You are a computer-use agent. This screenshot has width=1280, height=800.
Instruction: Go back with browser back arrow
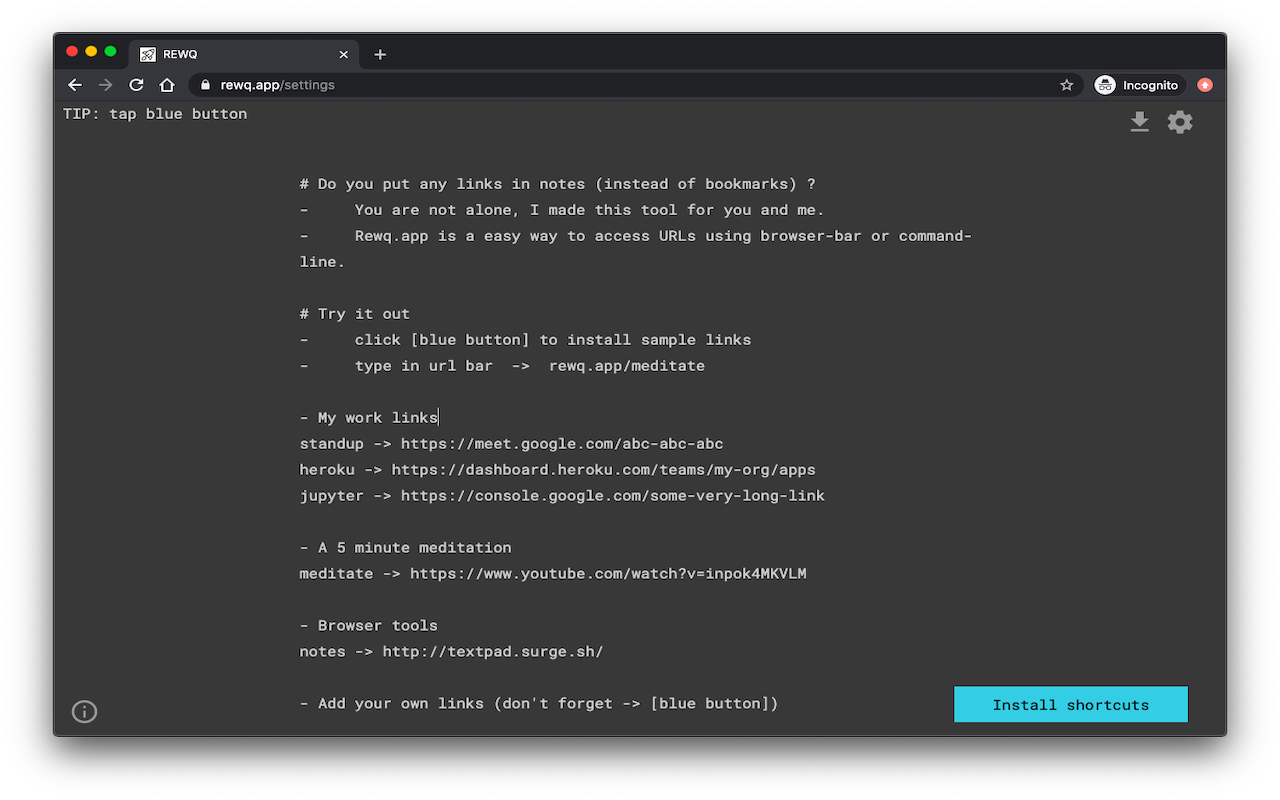pos(75,85)
